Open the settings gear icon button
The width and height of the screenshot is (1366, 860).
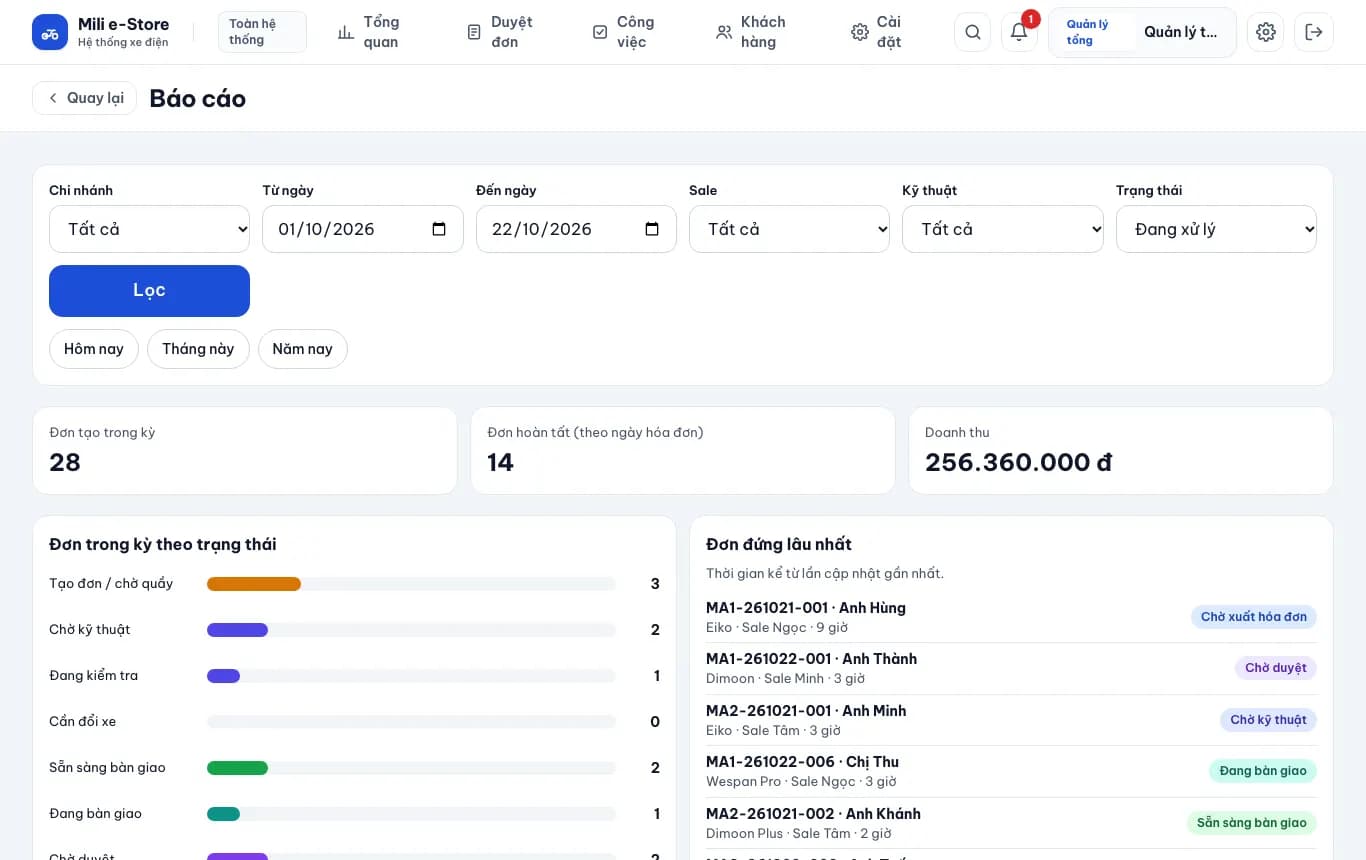point(1266,32)
